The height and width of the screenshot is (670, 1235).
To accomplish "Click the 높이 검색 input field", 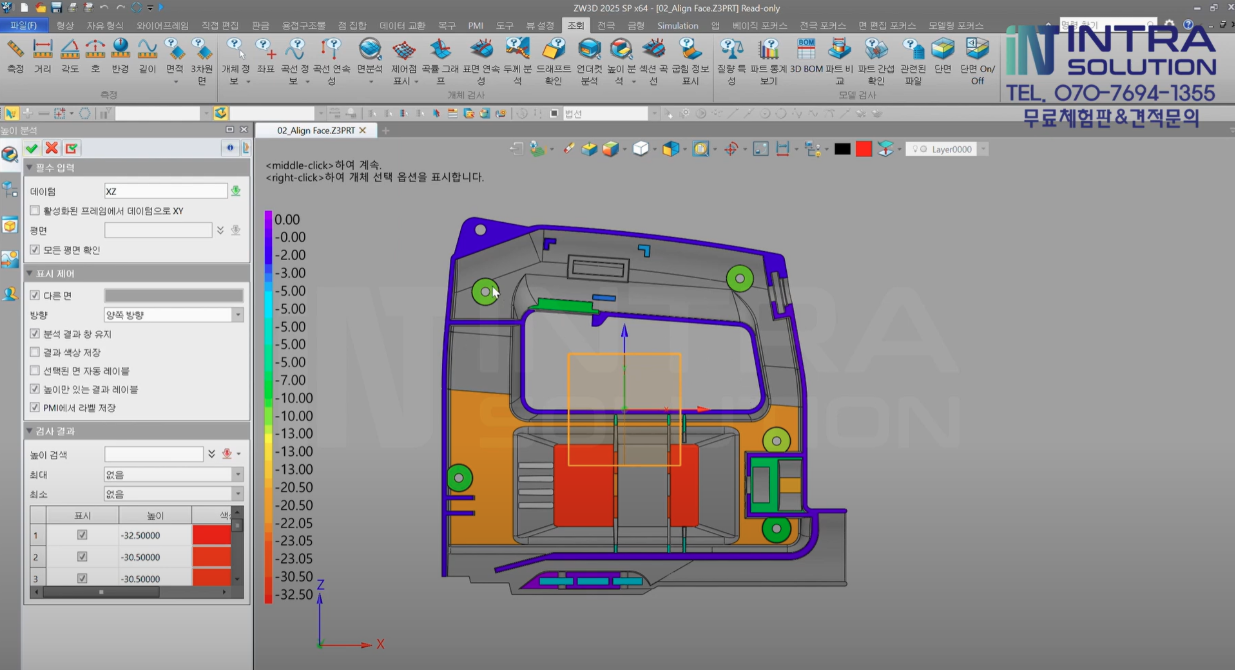I will point(154,454).
